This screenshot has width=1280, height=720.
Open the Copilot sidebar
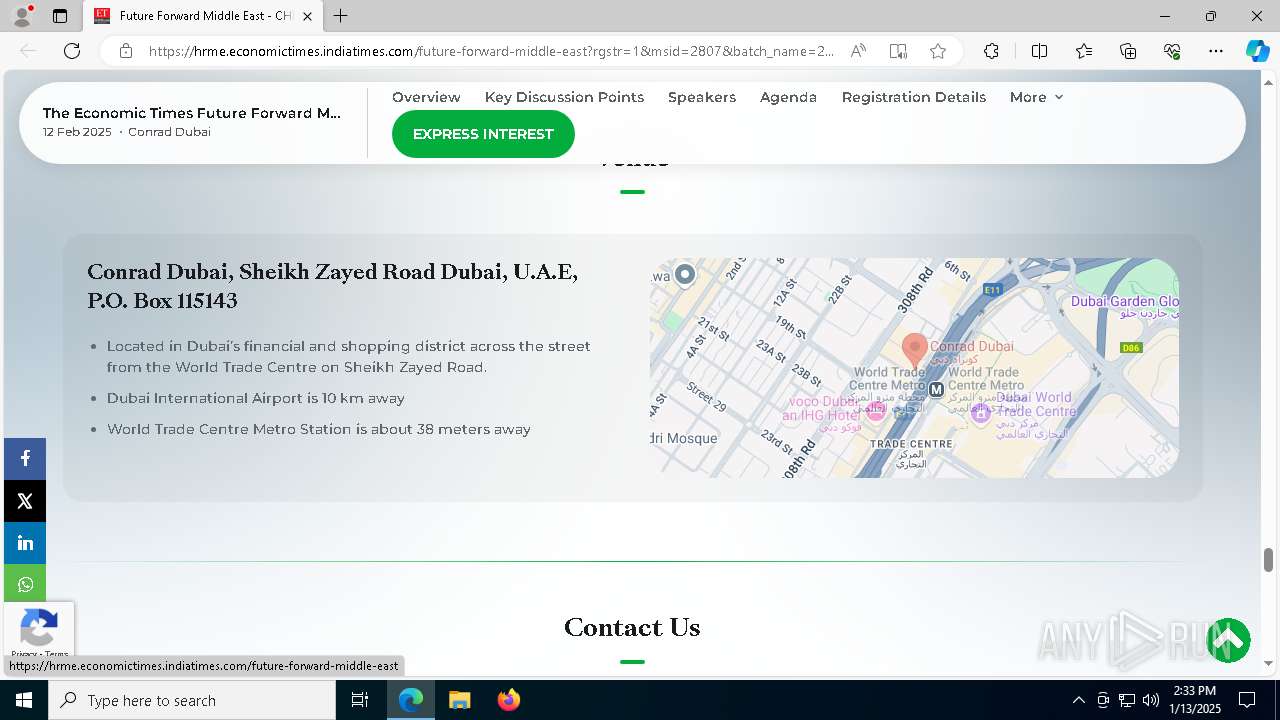(1257, 51)
